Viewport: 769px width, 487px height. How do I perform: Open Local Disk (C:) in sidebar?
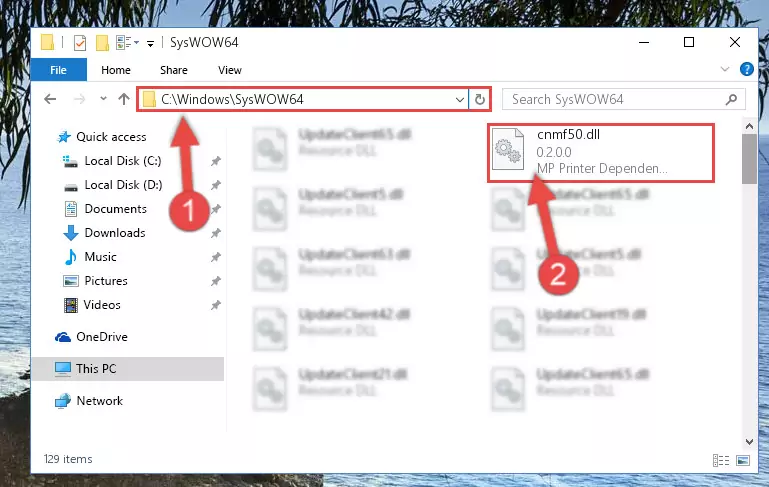click(123, 161)
